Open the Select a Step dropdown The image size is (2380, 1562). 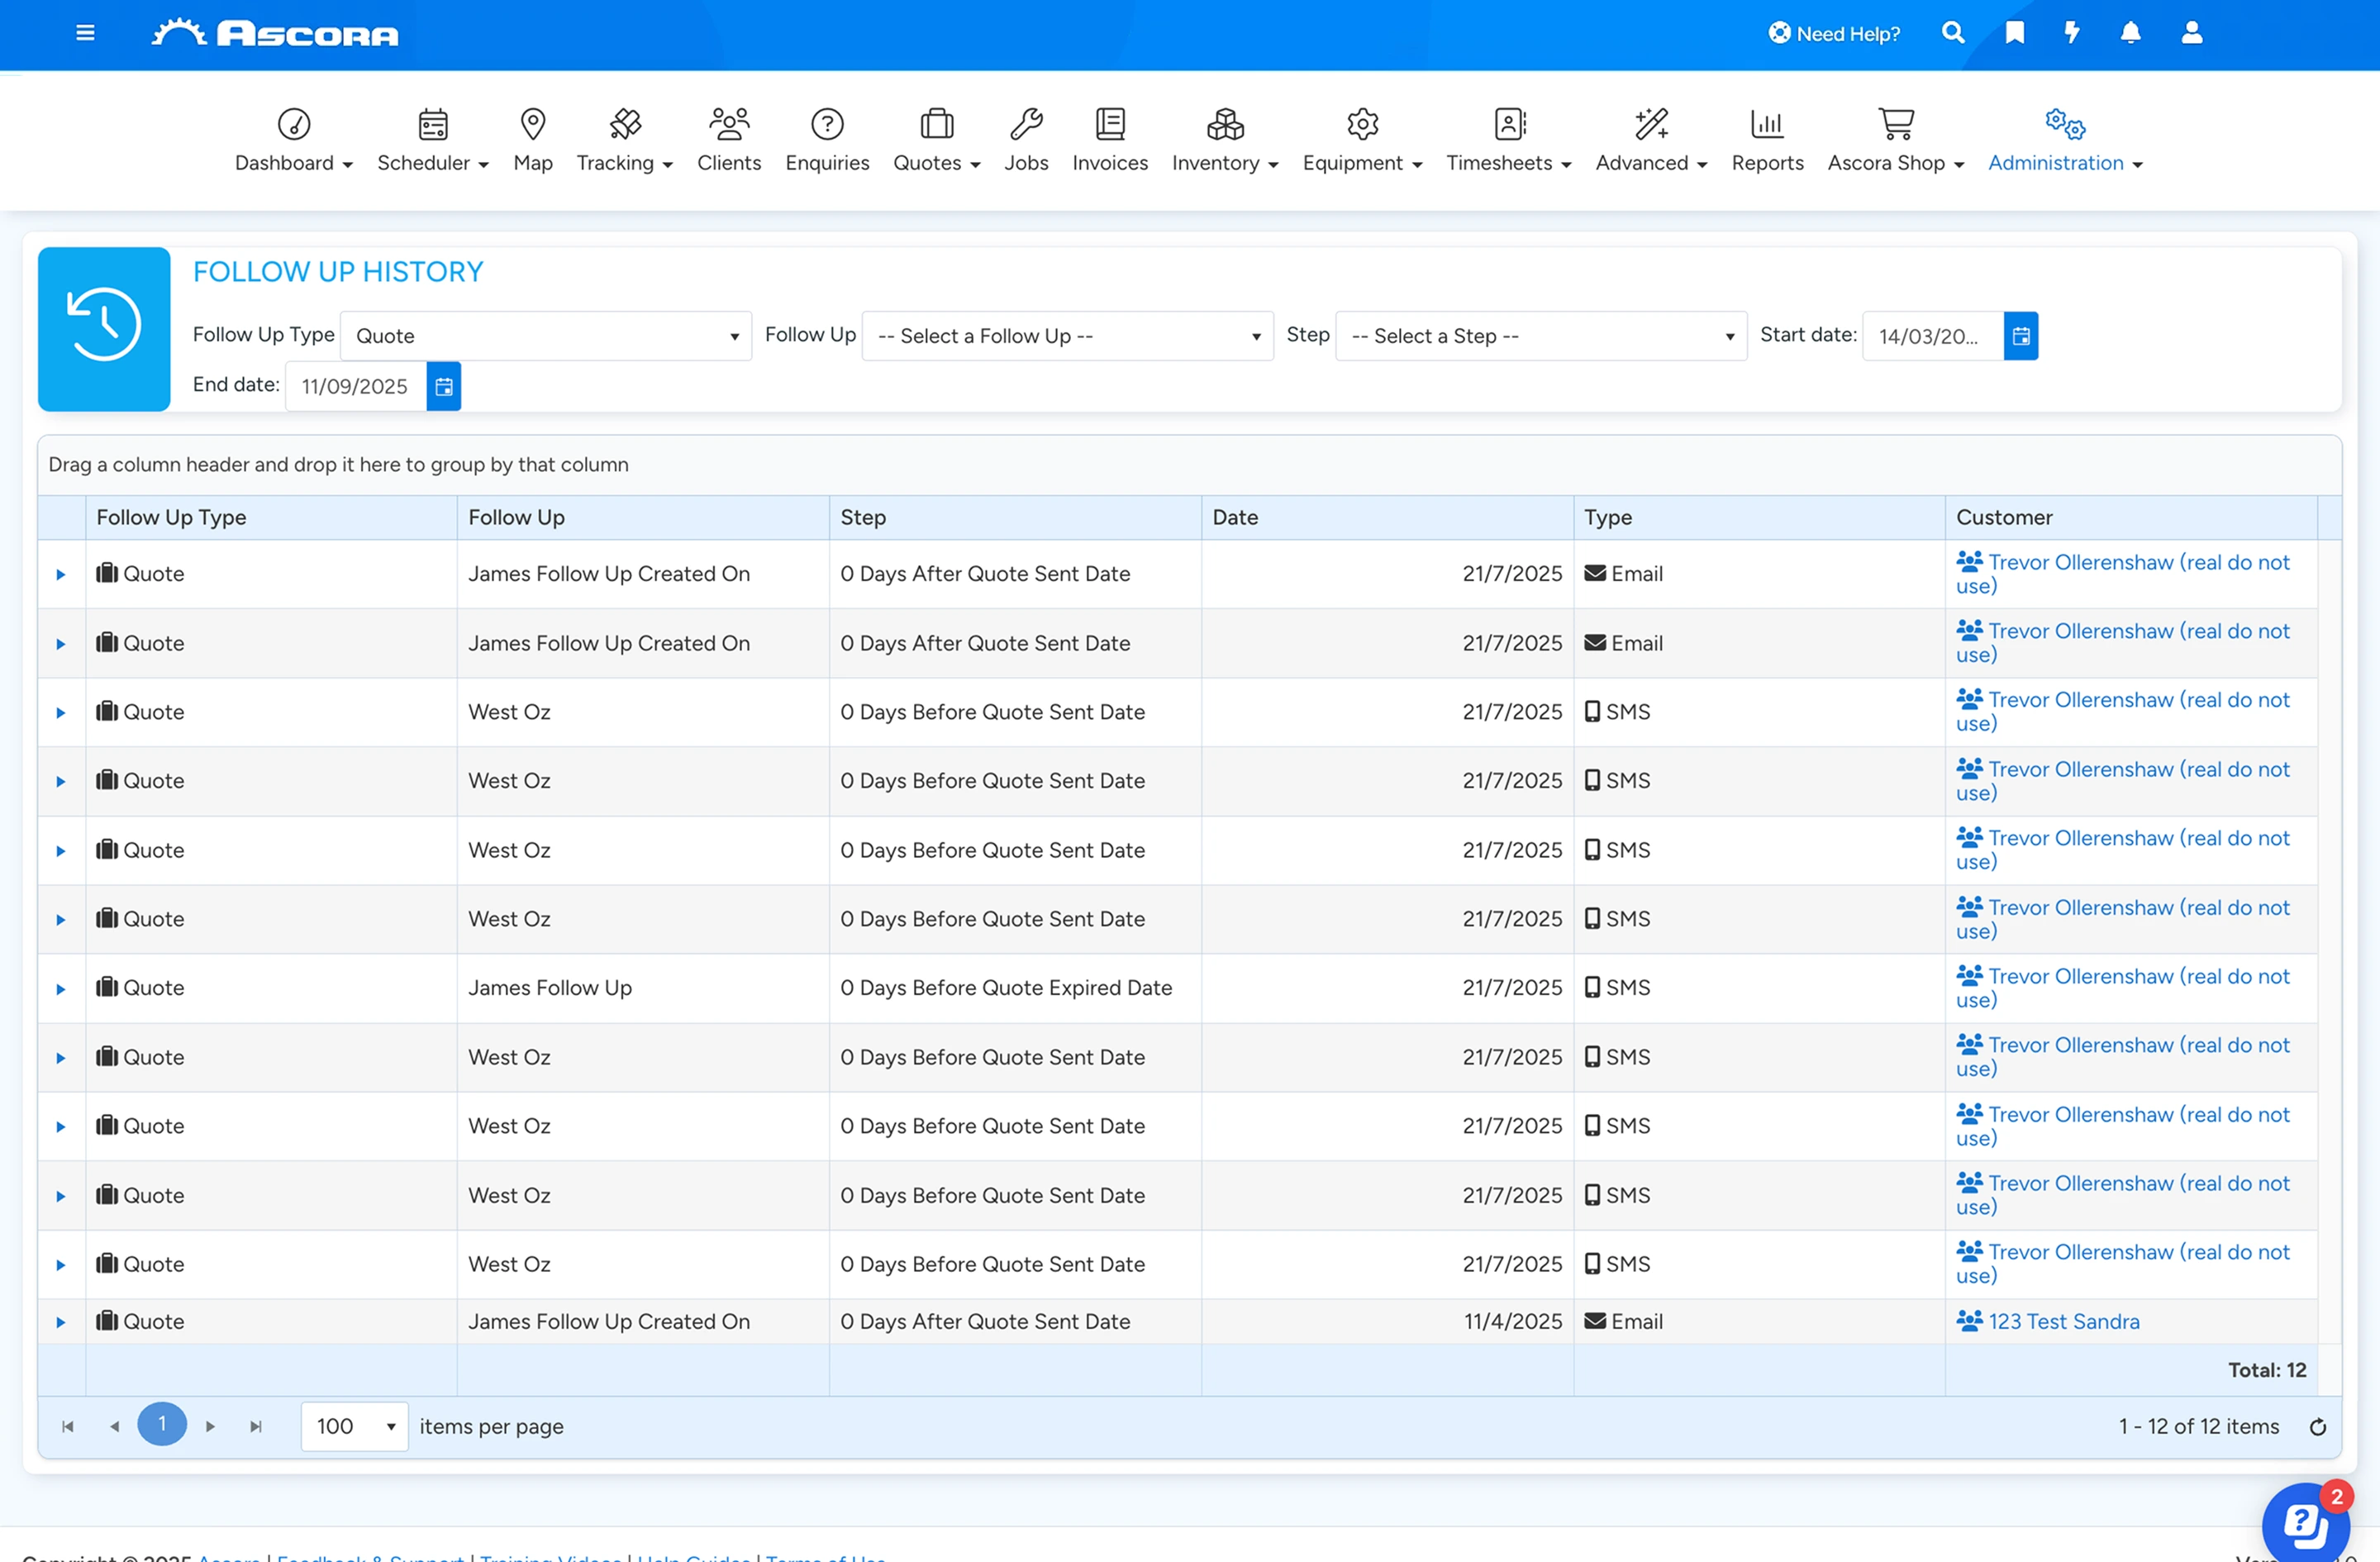[1541, 336]
